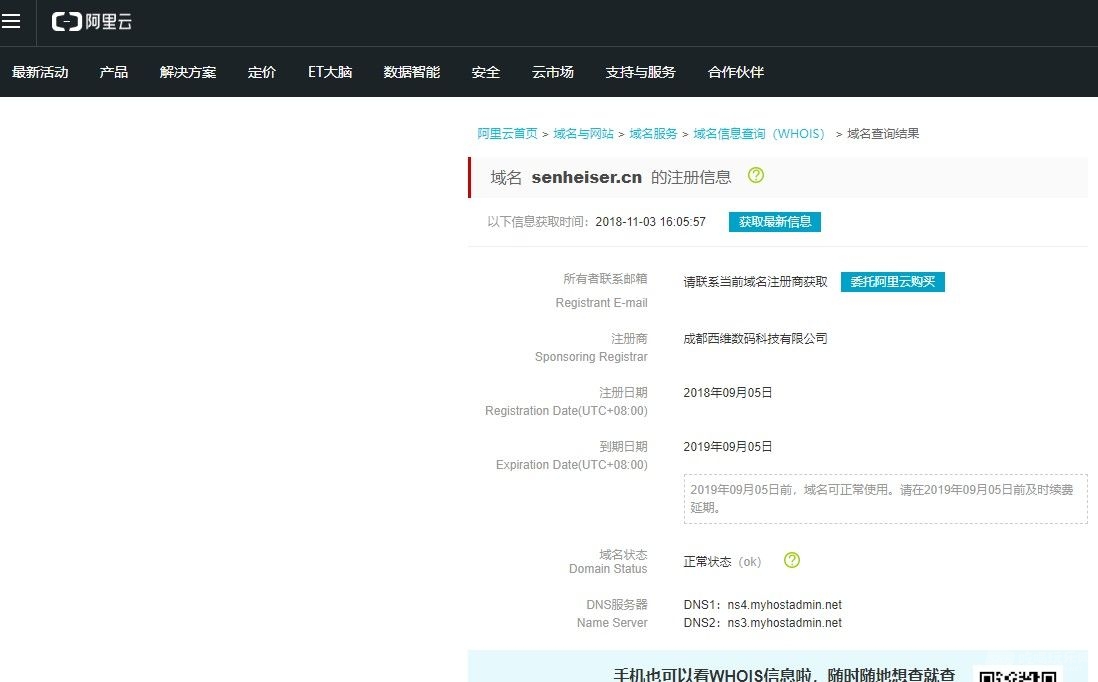Go to 域名与网站 breadcrumb link
The width and height of the screenshot is (1098, 682).
(x=583, y=134)
